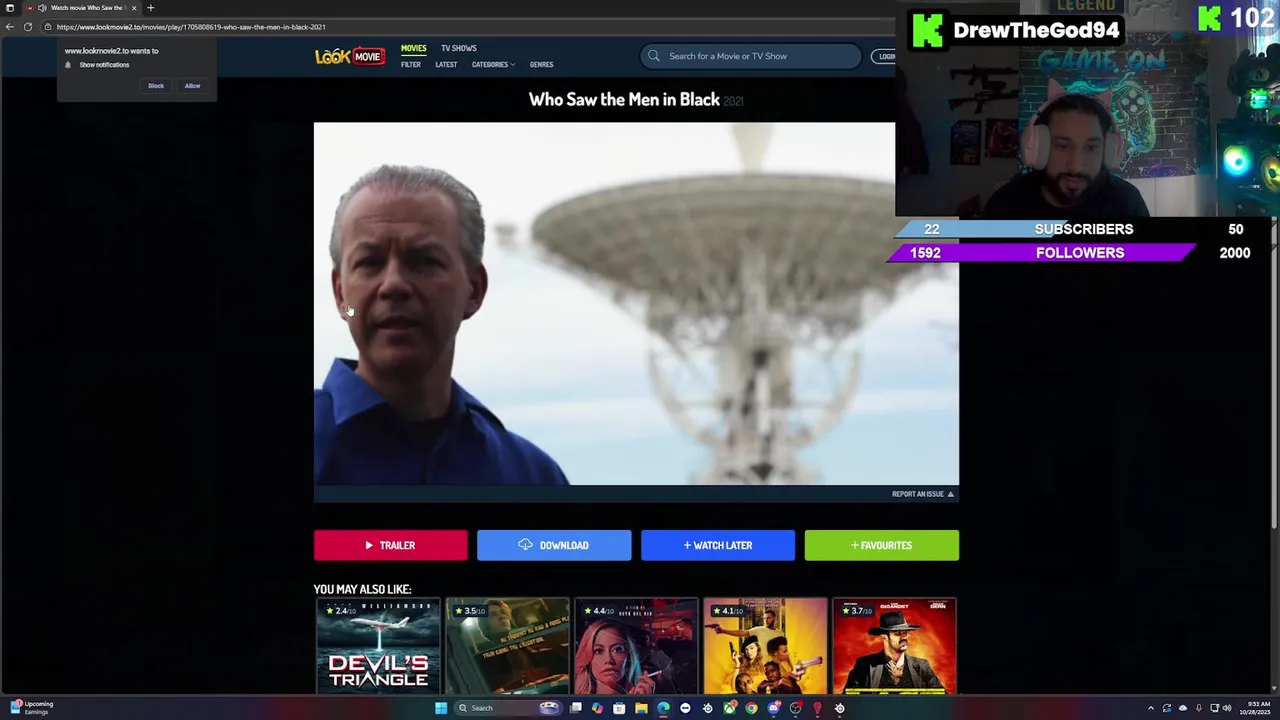The height and width of the screenshot is (720, 1280).
Task: Open the Latest menu item
Action: pos(446,64)
